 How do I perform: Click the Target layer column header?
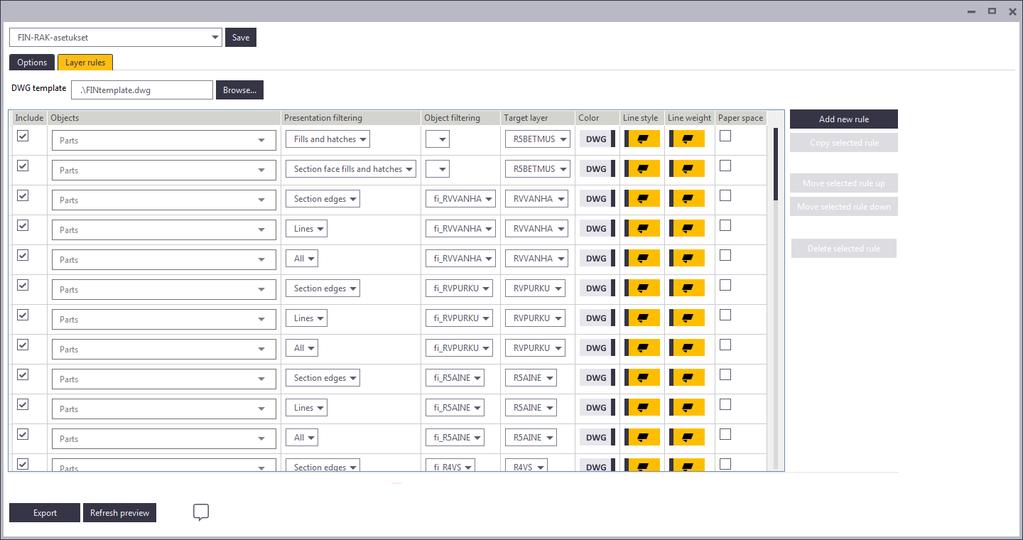[x=538, y=118]
